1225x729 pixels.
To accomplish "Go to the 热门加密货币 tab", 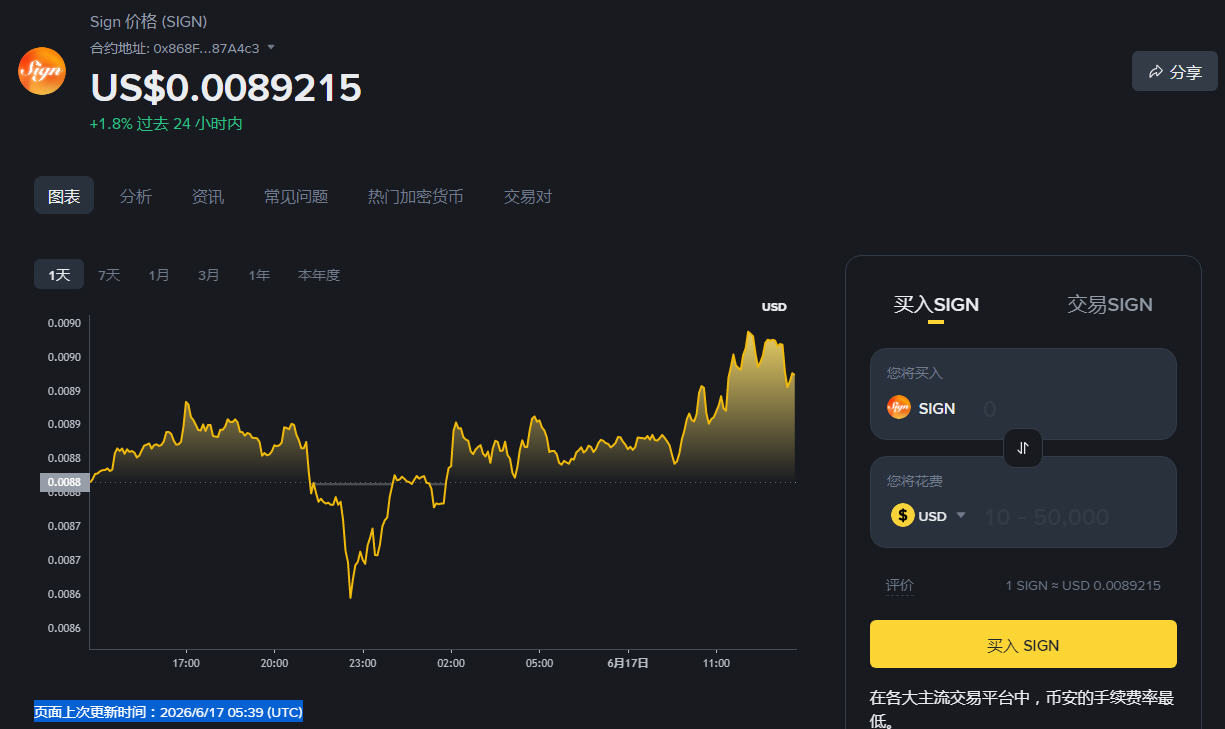I will point(416,196).
